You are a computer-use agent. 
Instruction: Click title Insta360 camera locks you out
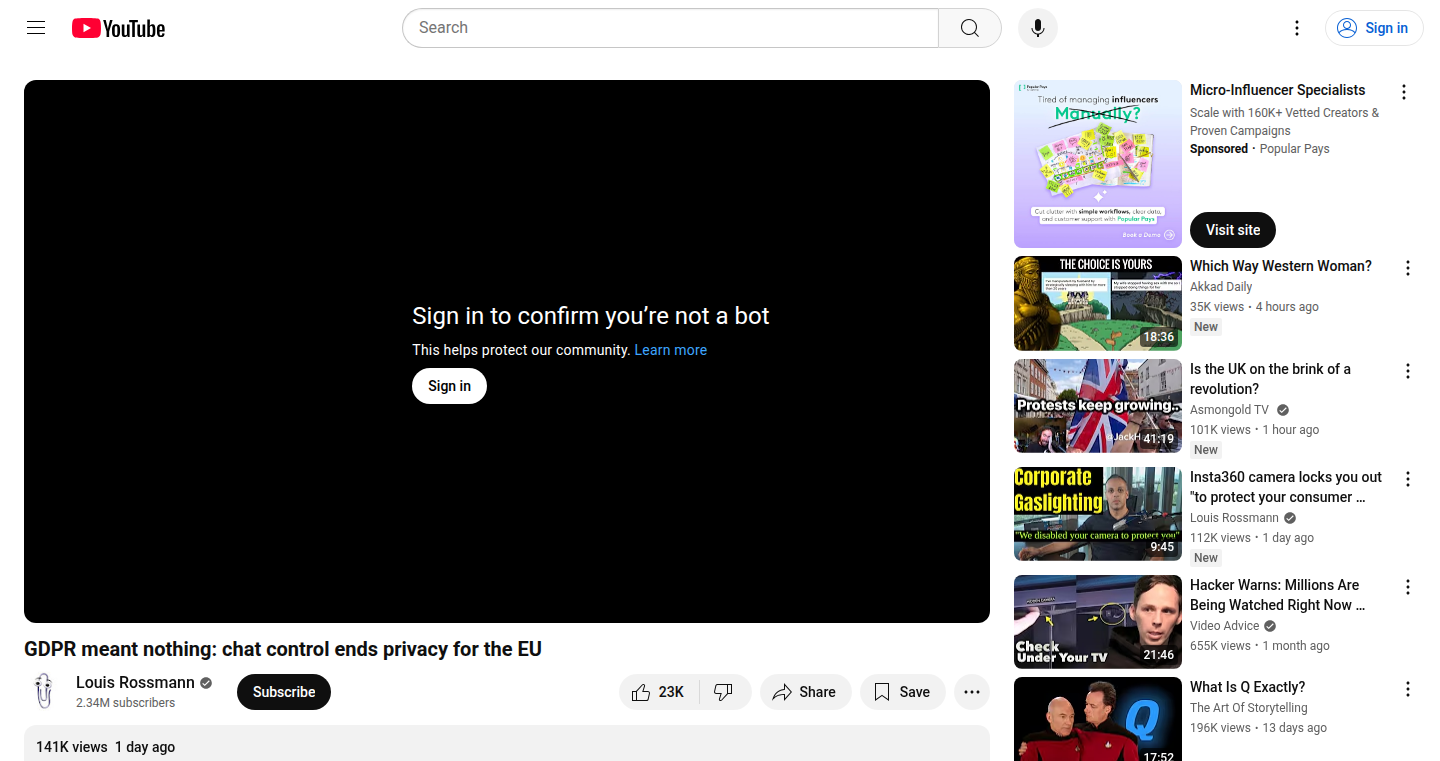tap(1286, 487)
